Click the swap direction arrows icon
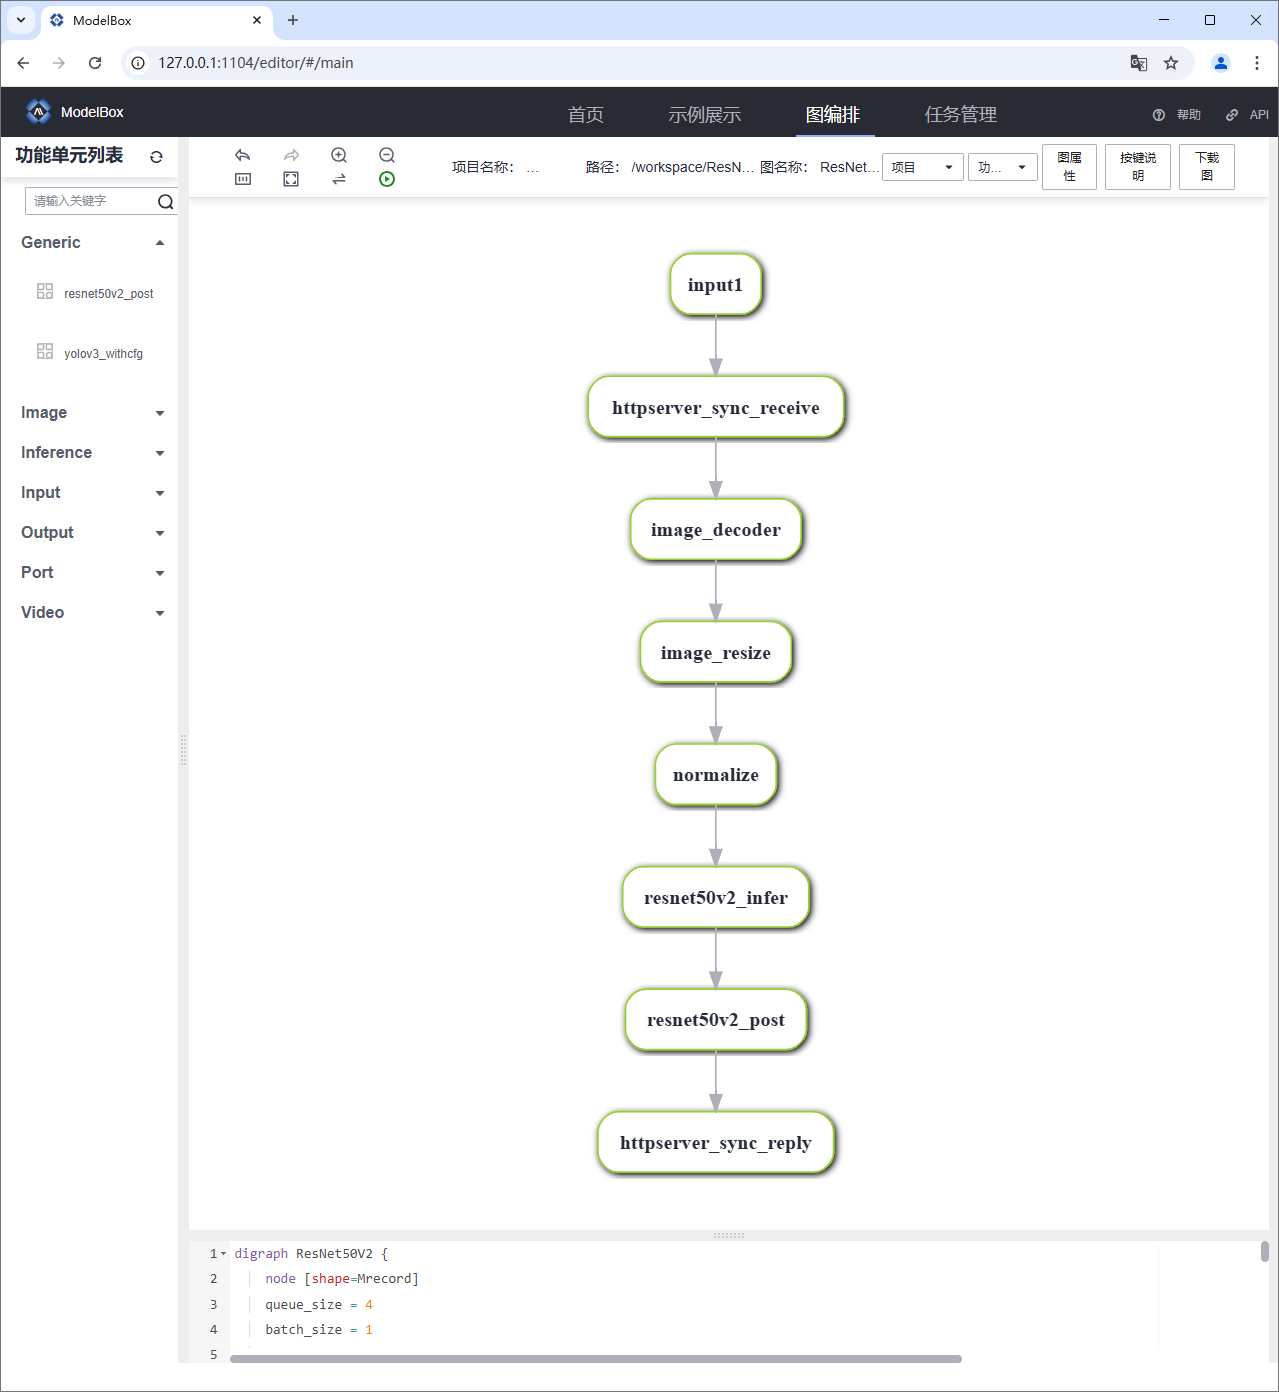Image resolution: width=1279 pixels, height=1392 pixels. (339, 179)
